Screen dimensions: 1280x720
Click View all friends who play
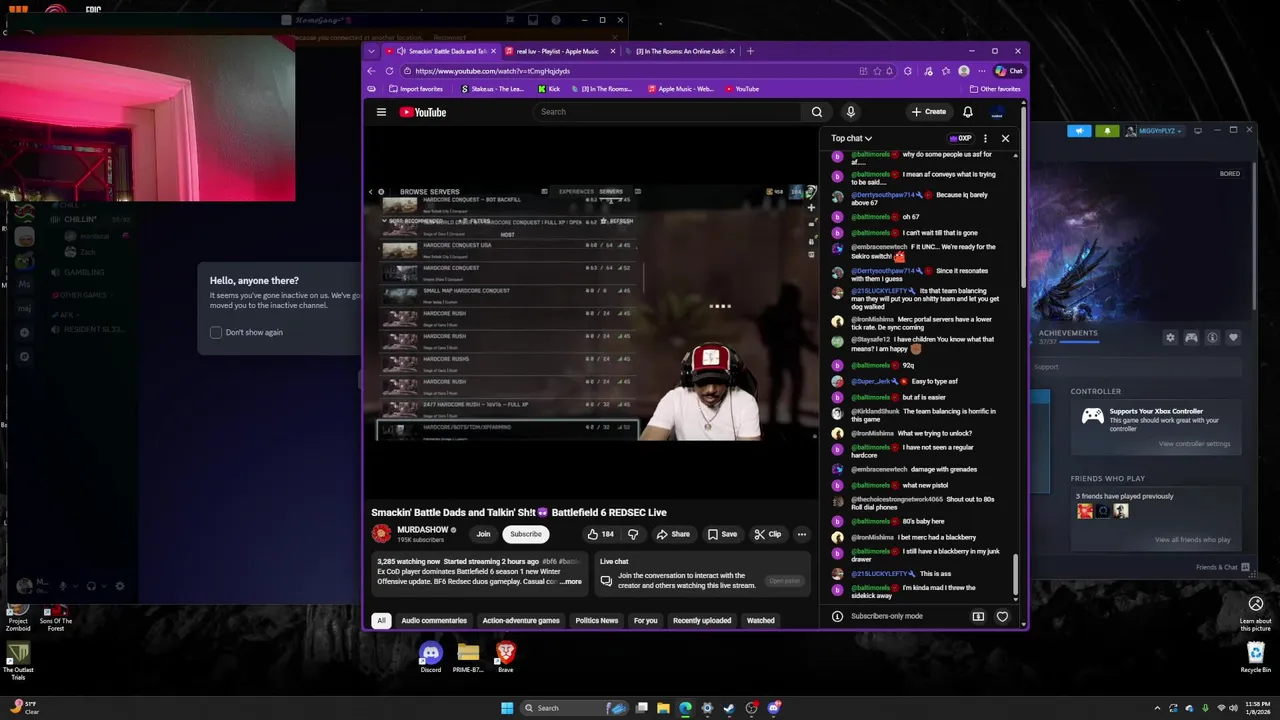coord(1192,540)
